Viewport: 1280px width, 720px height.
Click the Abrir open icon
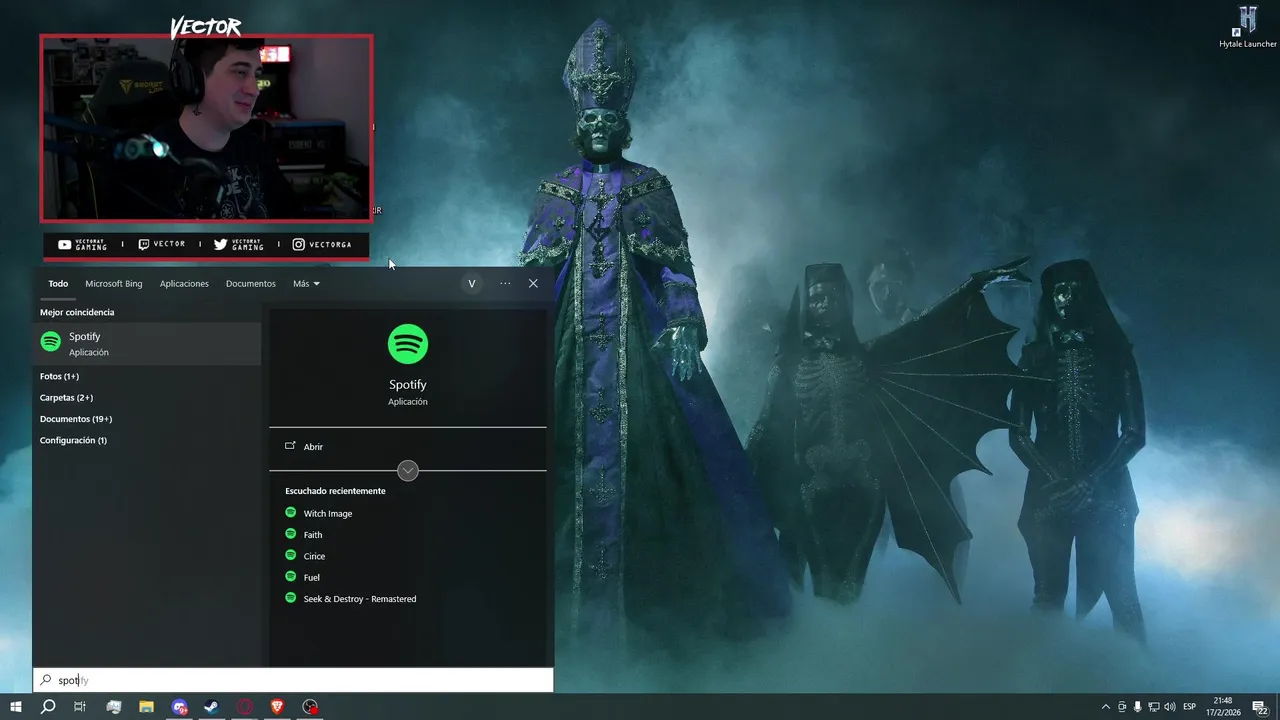[290, 446]
